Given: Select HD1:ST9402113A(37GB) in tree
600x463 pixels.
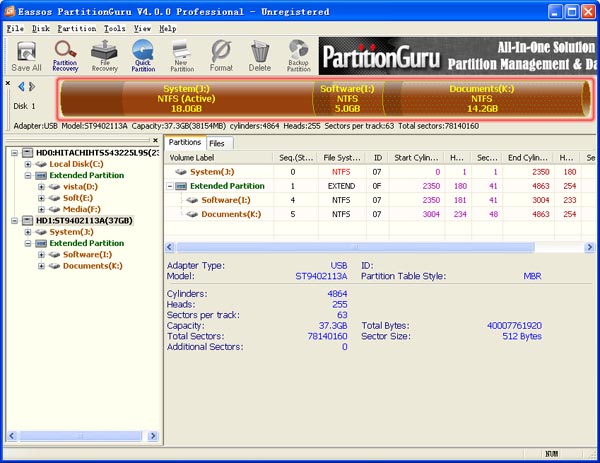Looking at the screenshot, I should [84, 221].
